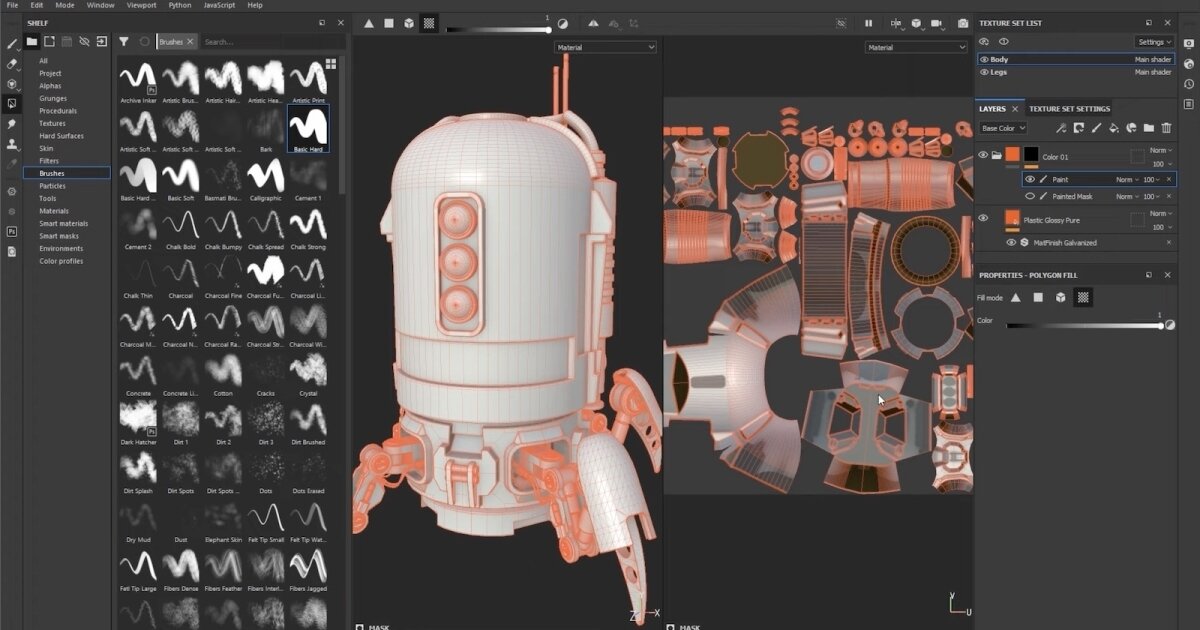1200x630 pixels.
Task: Select the Paint brush tool in left toolbar
Action: pyautogui.click(x=12, y=44)
